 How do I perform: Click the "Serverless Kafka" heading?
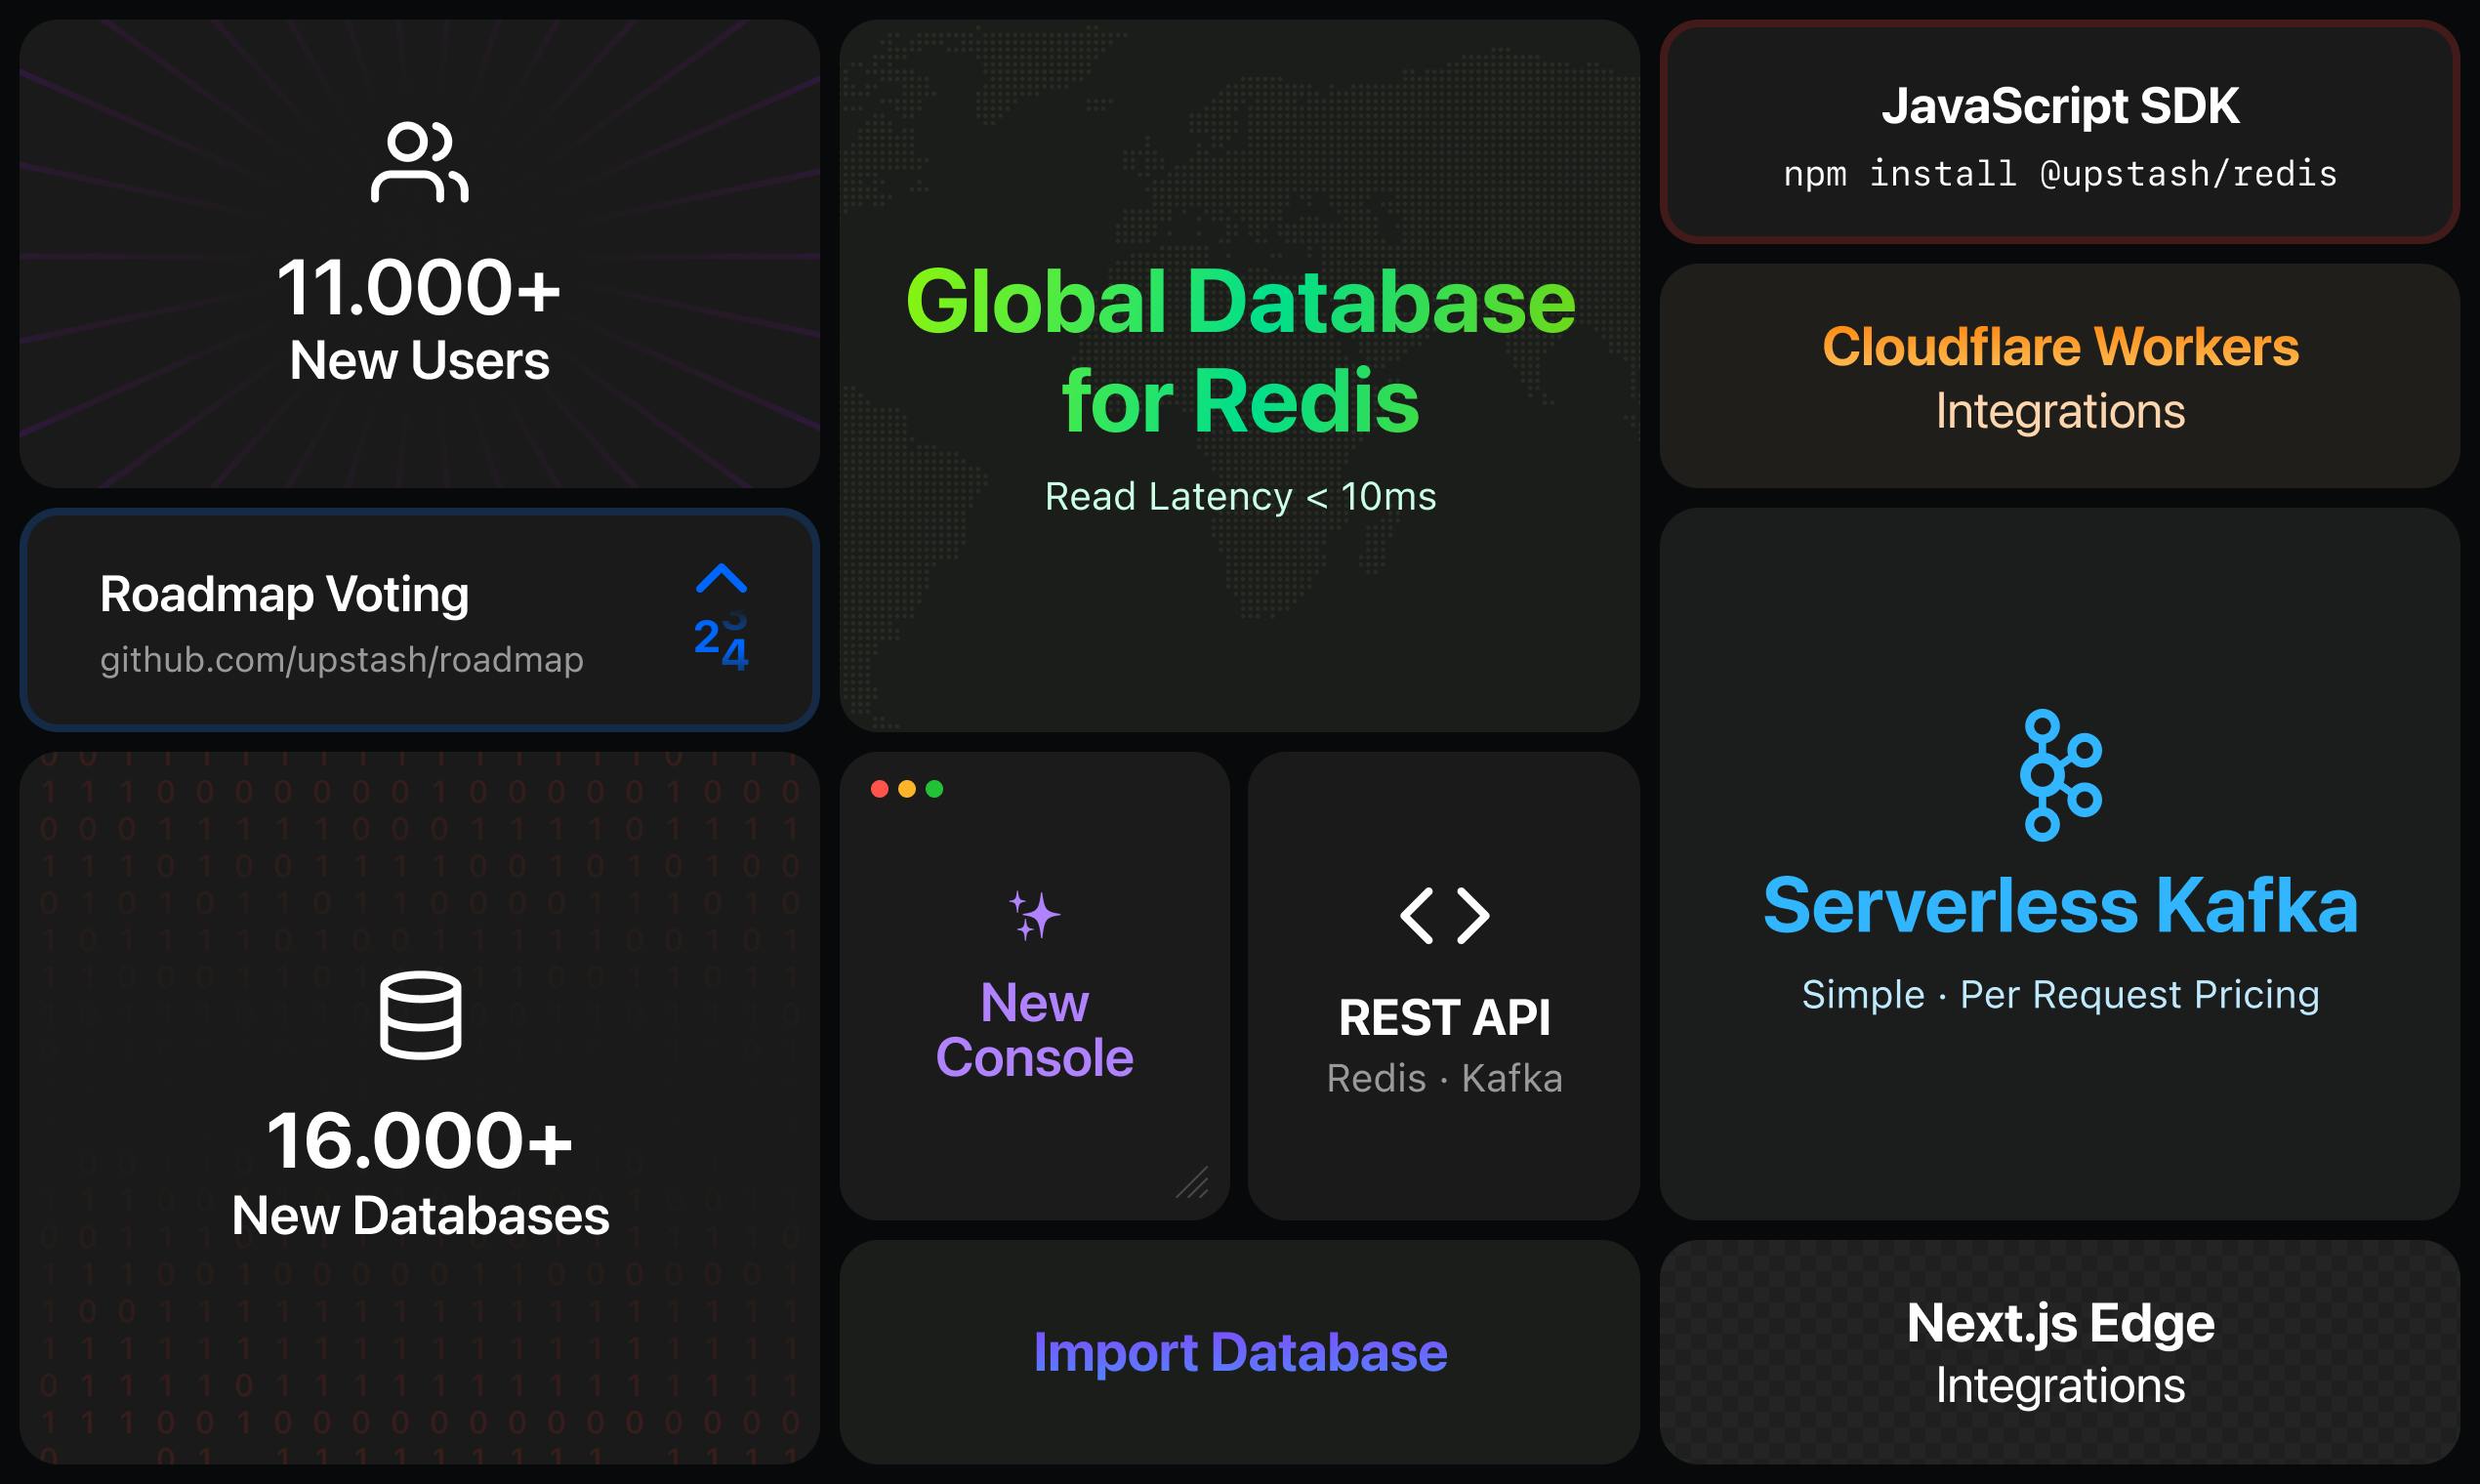(2060, 905)
